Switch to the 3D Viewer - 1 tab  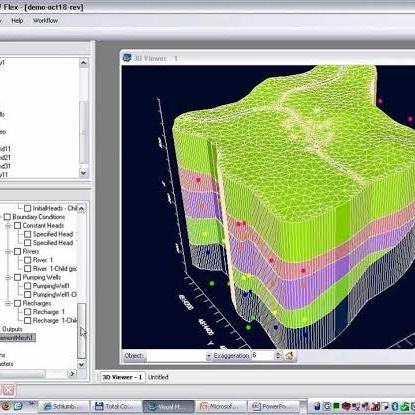(x=122, y=377)
